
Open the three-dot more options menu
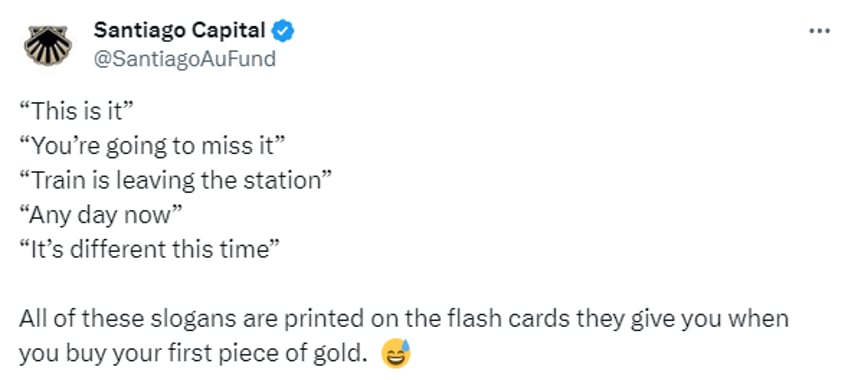[819, 31]
